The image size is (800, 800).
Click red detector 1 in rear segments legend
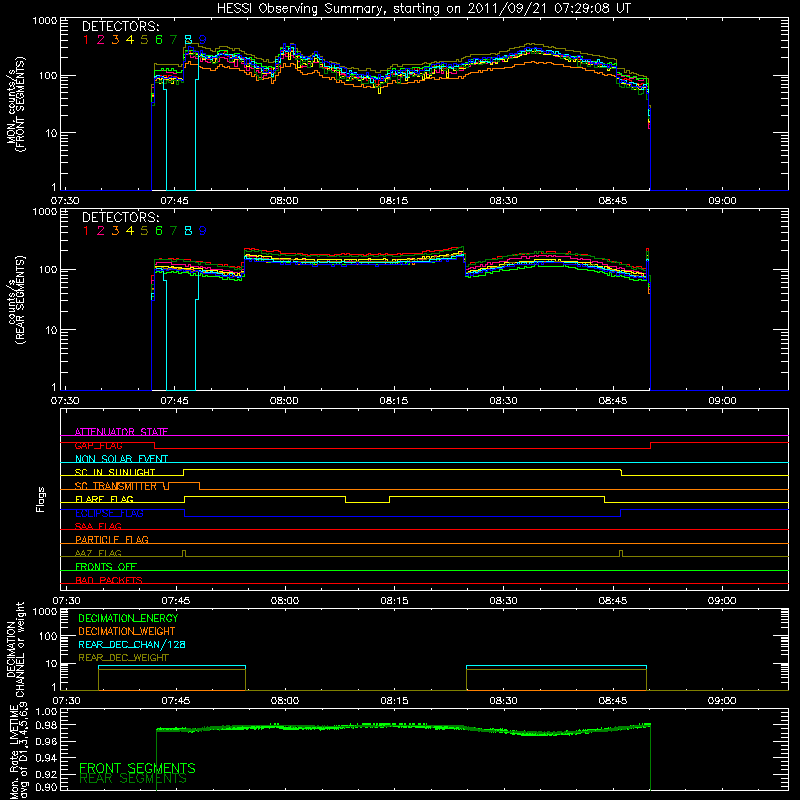86,231
